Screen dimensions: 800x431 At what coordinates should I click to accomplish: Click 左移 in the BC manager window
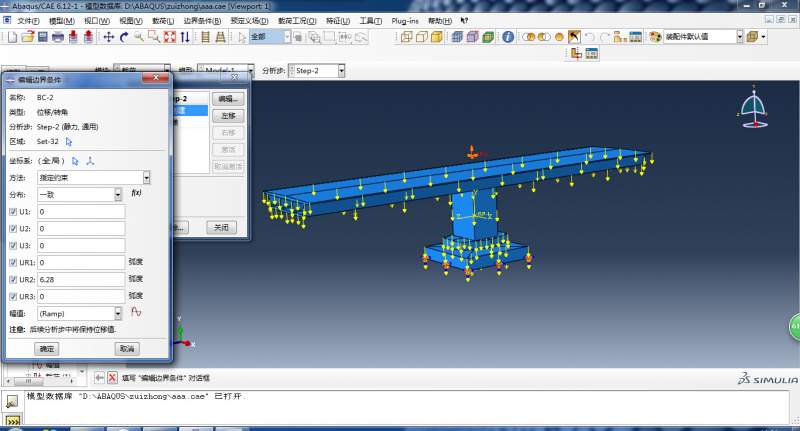coord(228,116)
